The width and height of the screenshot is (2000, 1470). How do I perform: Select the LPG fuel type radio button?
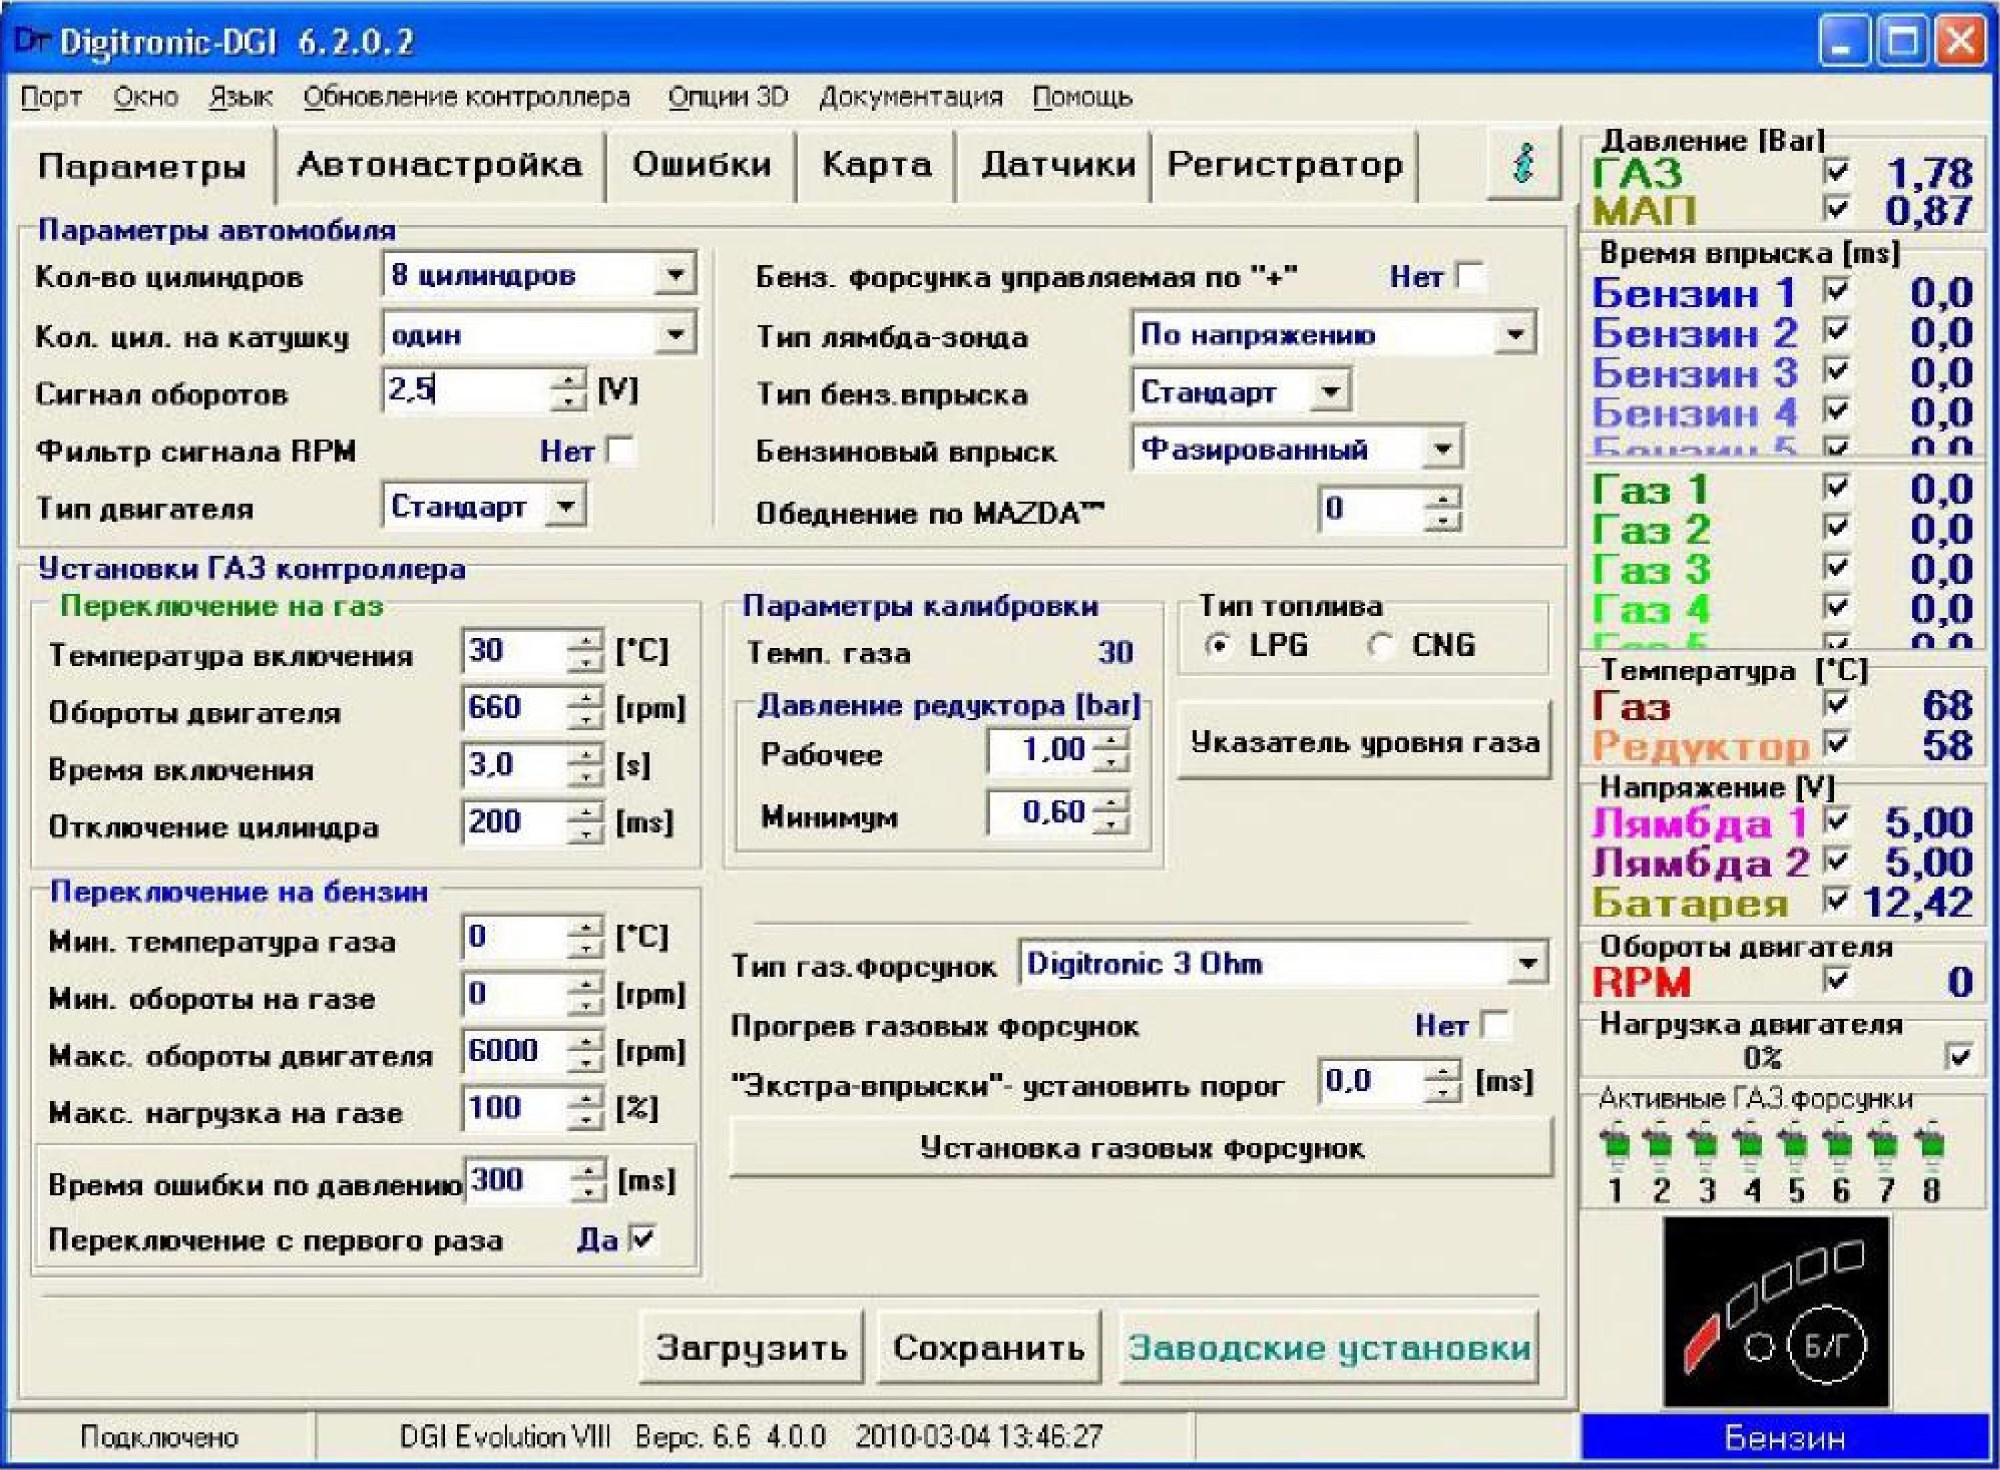1217,645
